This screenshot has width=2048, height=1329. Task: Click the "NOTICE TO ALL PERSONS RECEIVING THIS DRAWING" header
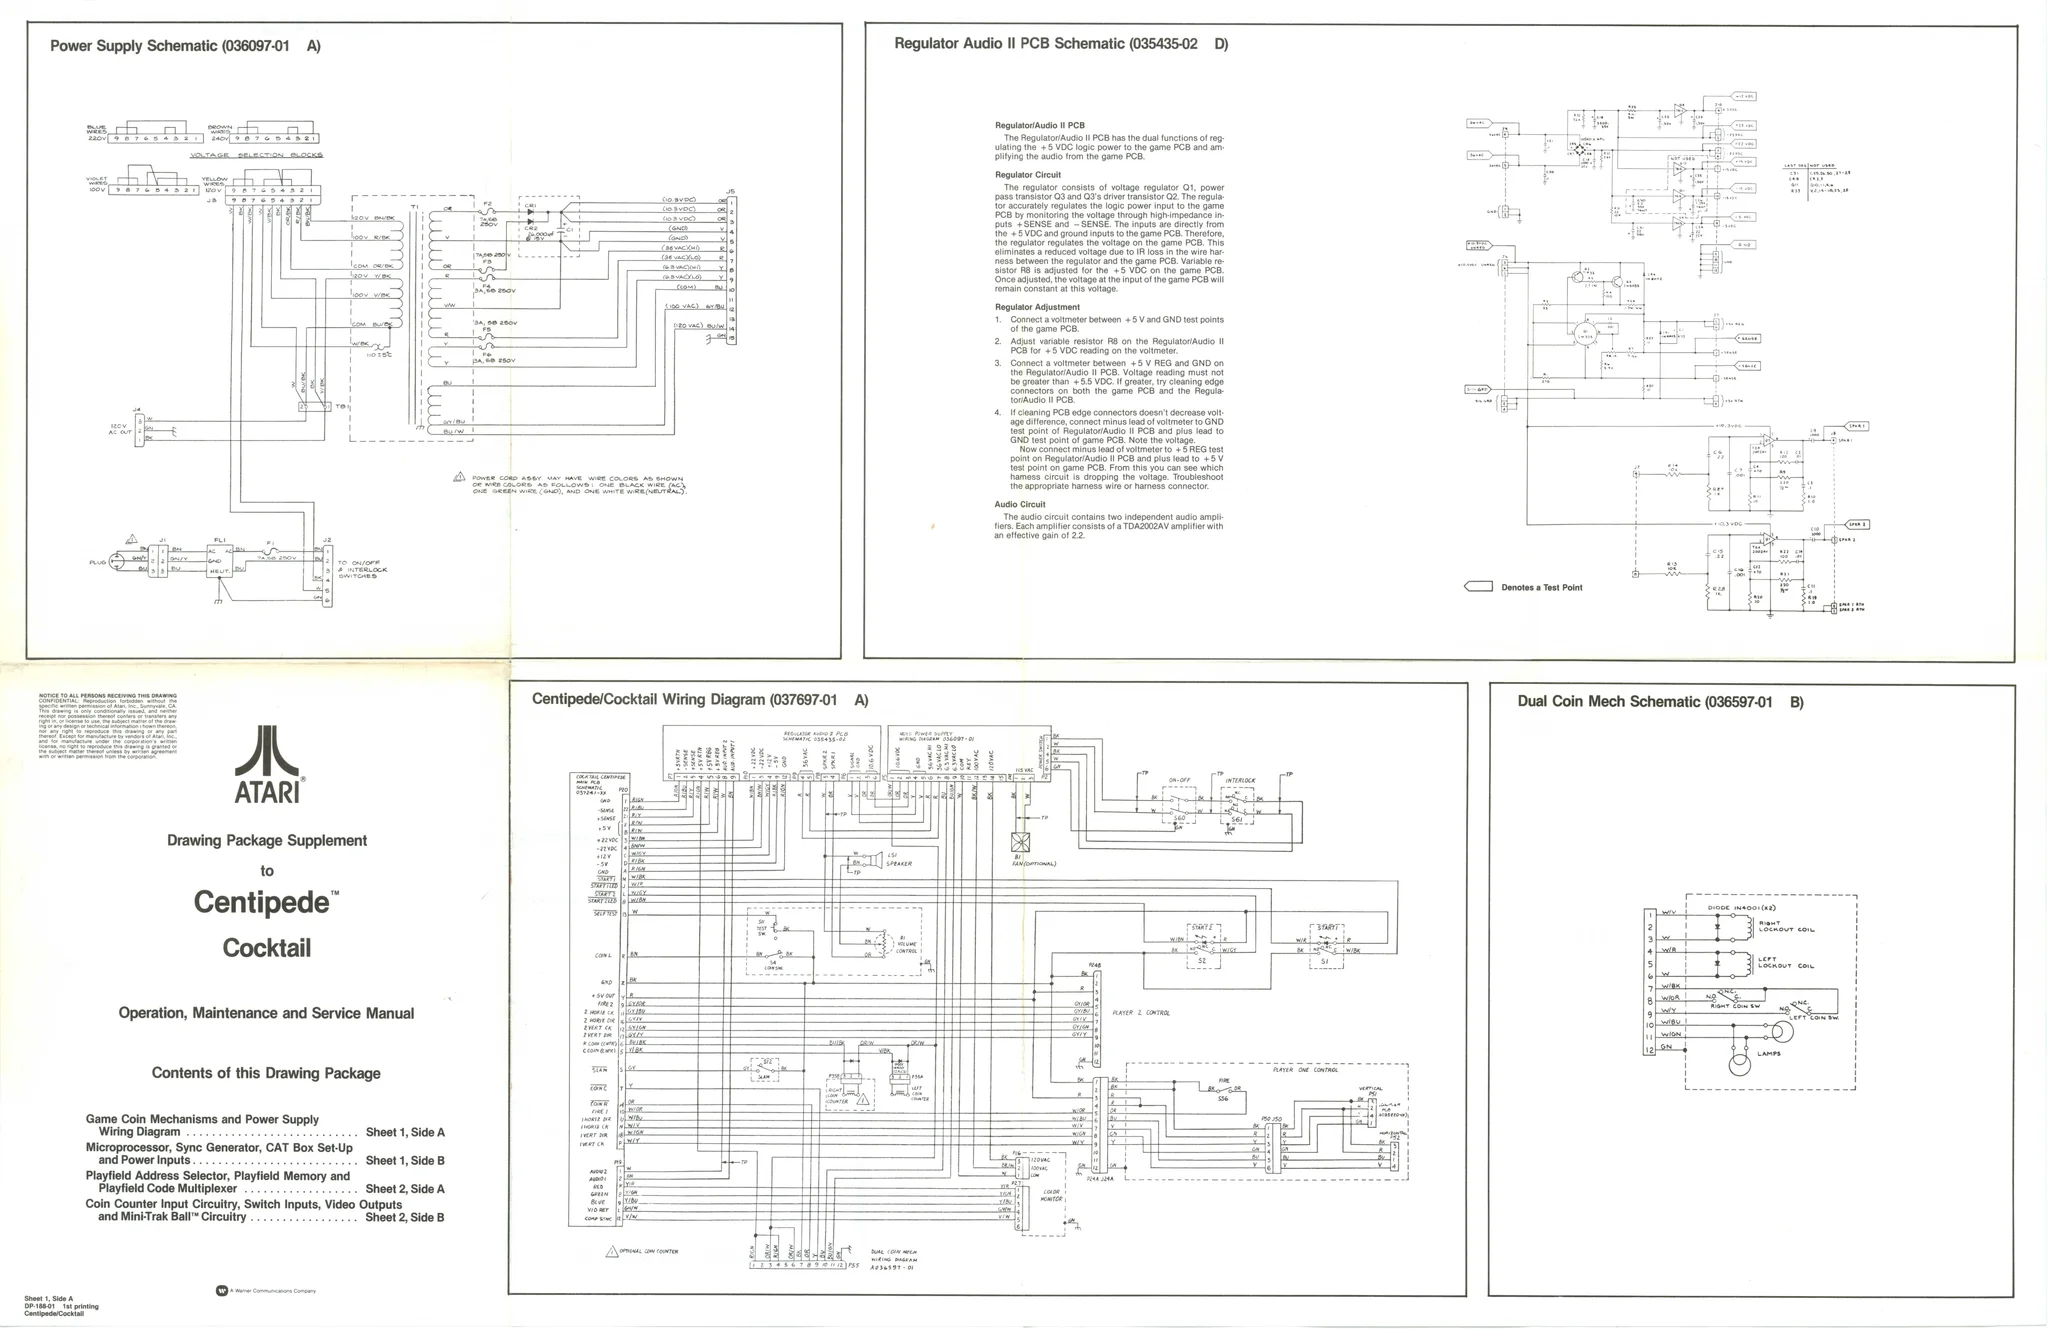[x=107, y=695]
